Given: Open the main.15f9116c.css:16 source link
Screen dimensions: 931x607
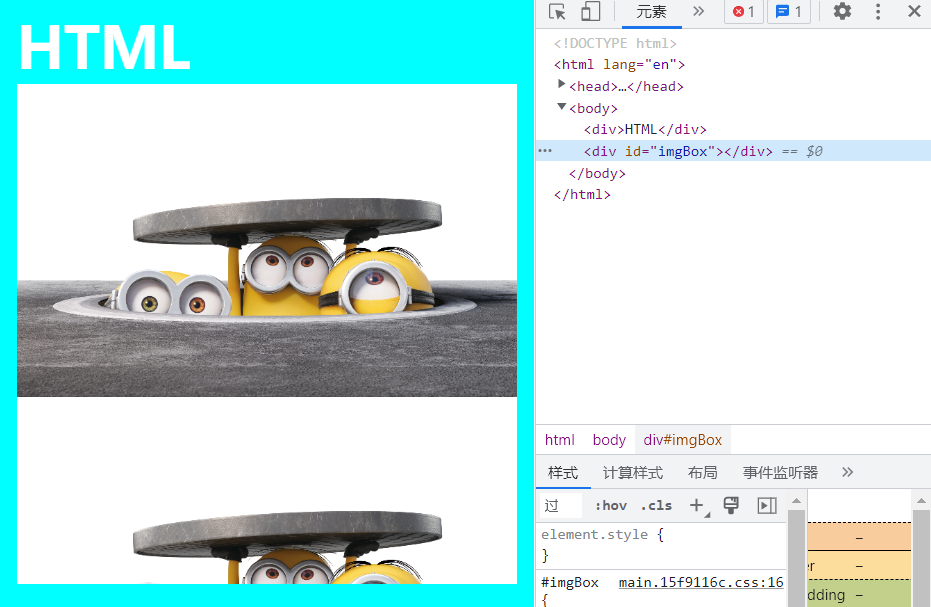Looking at the screenshot, I should point(701,583).
